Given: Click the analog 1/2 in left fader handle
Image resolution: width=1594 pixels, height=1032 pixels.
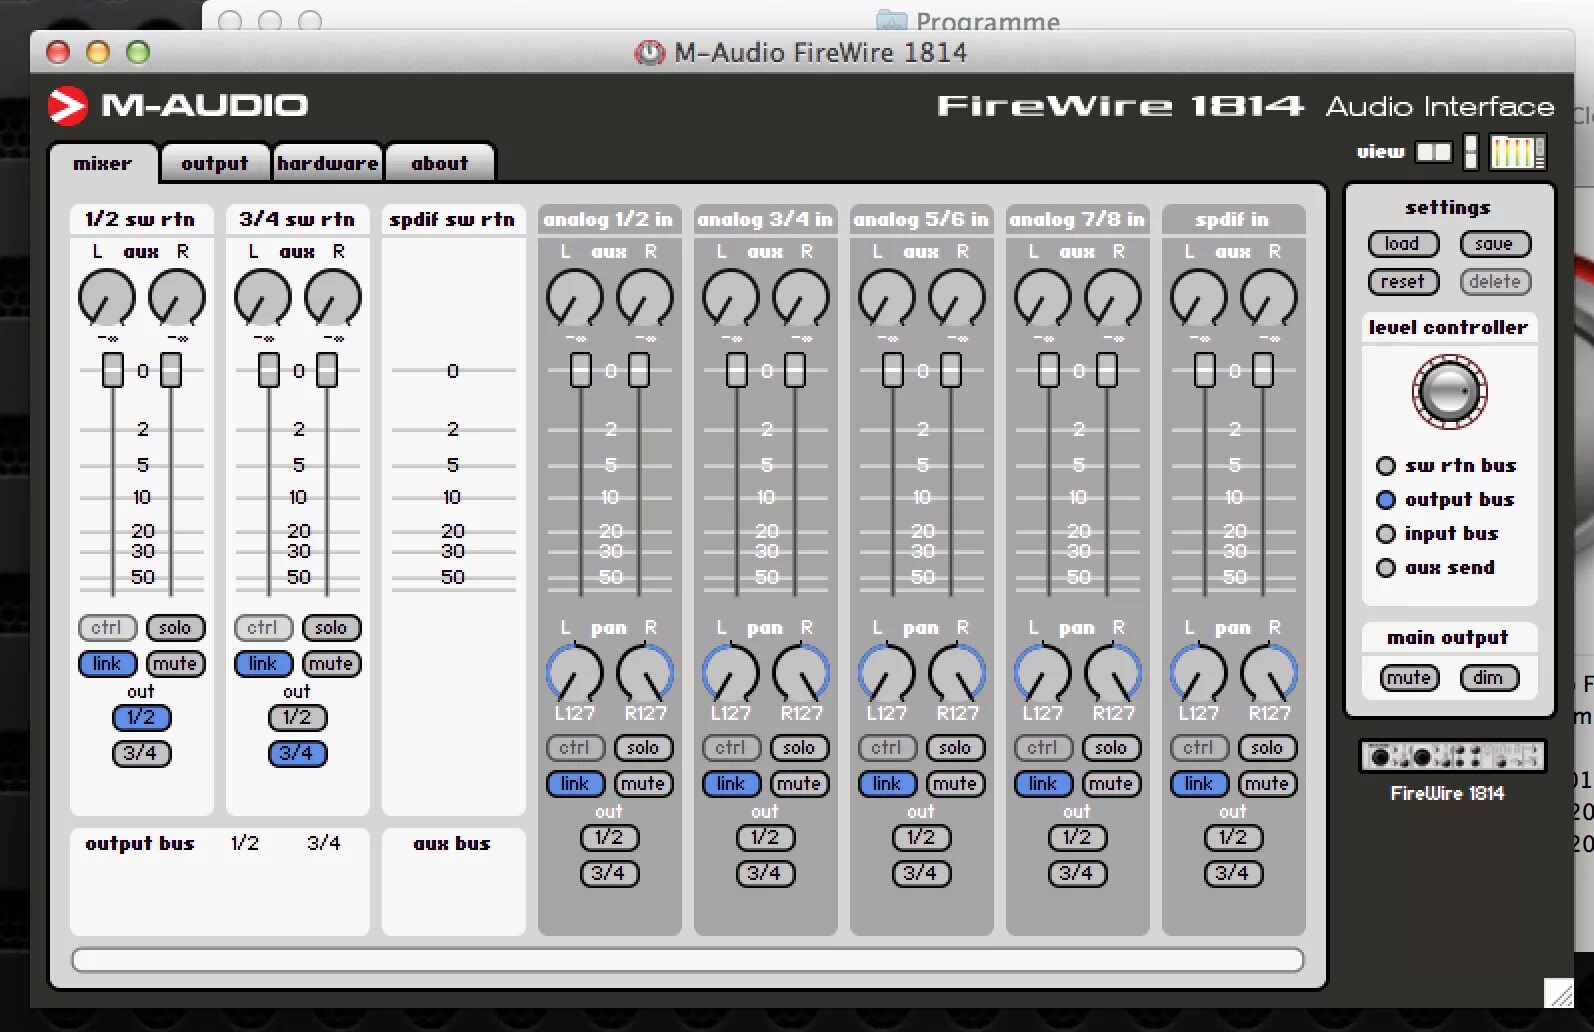Looking at the screenshot, I should click(581, 370).
